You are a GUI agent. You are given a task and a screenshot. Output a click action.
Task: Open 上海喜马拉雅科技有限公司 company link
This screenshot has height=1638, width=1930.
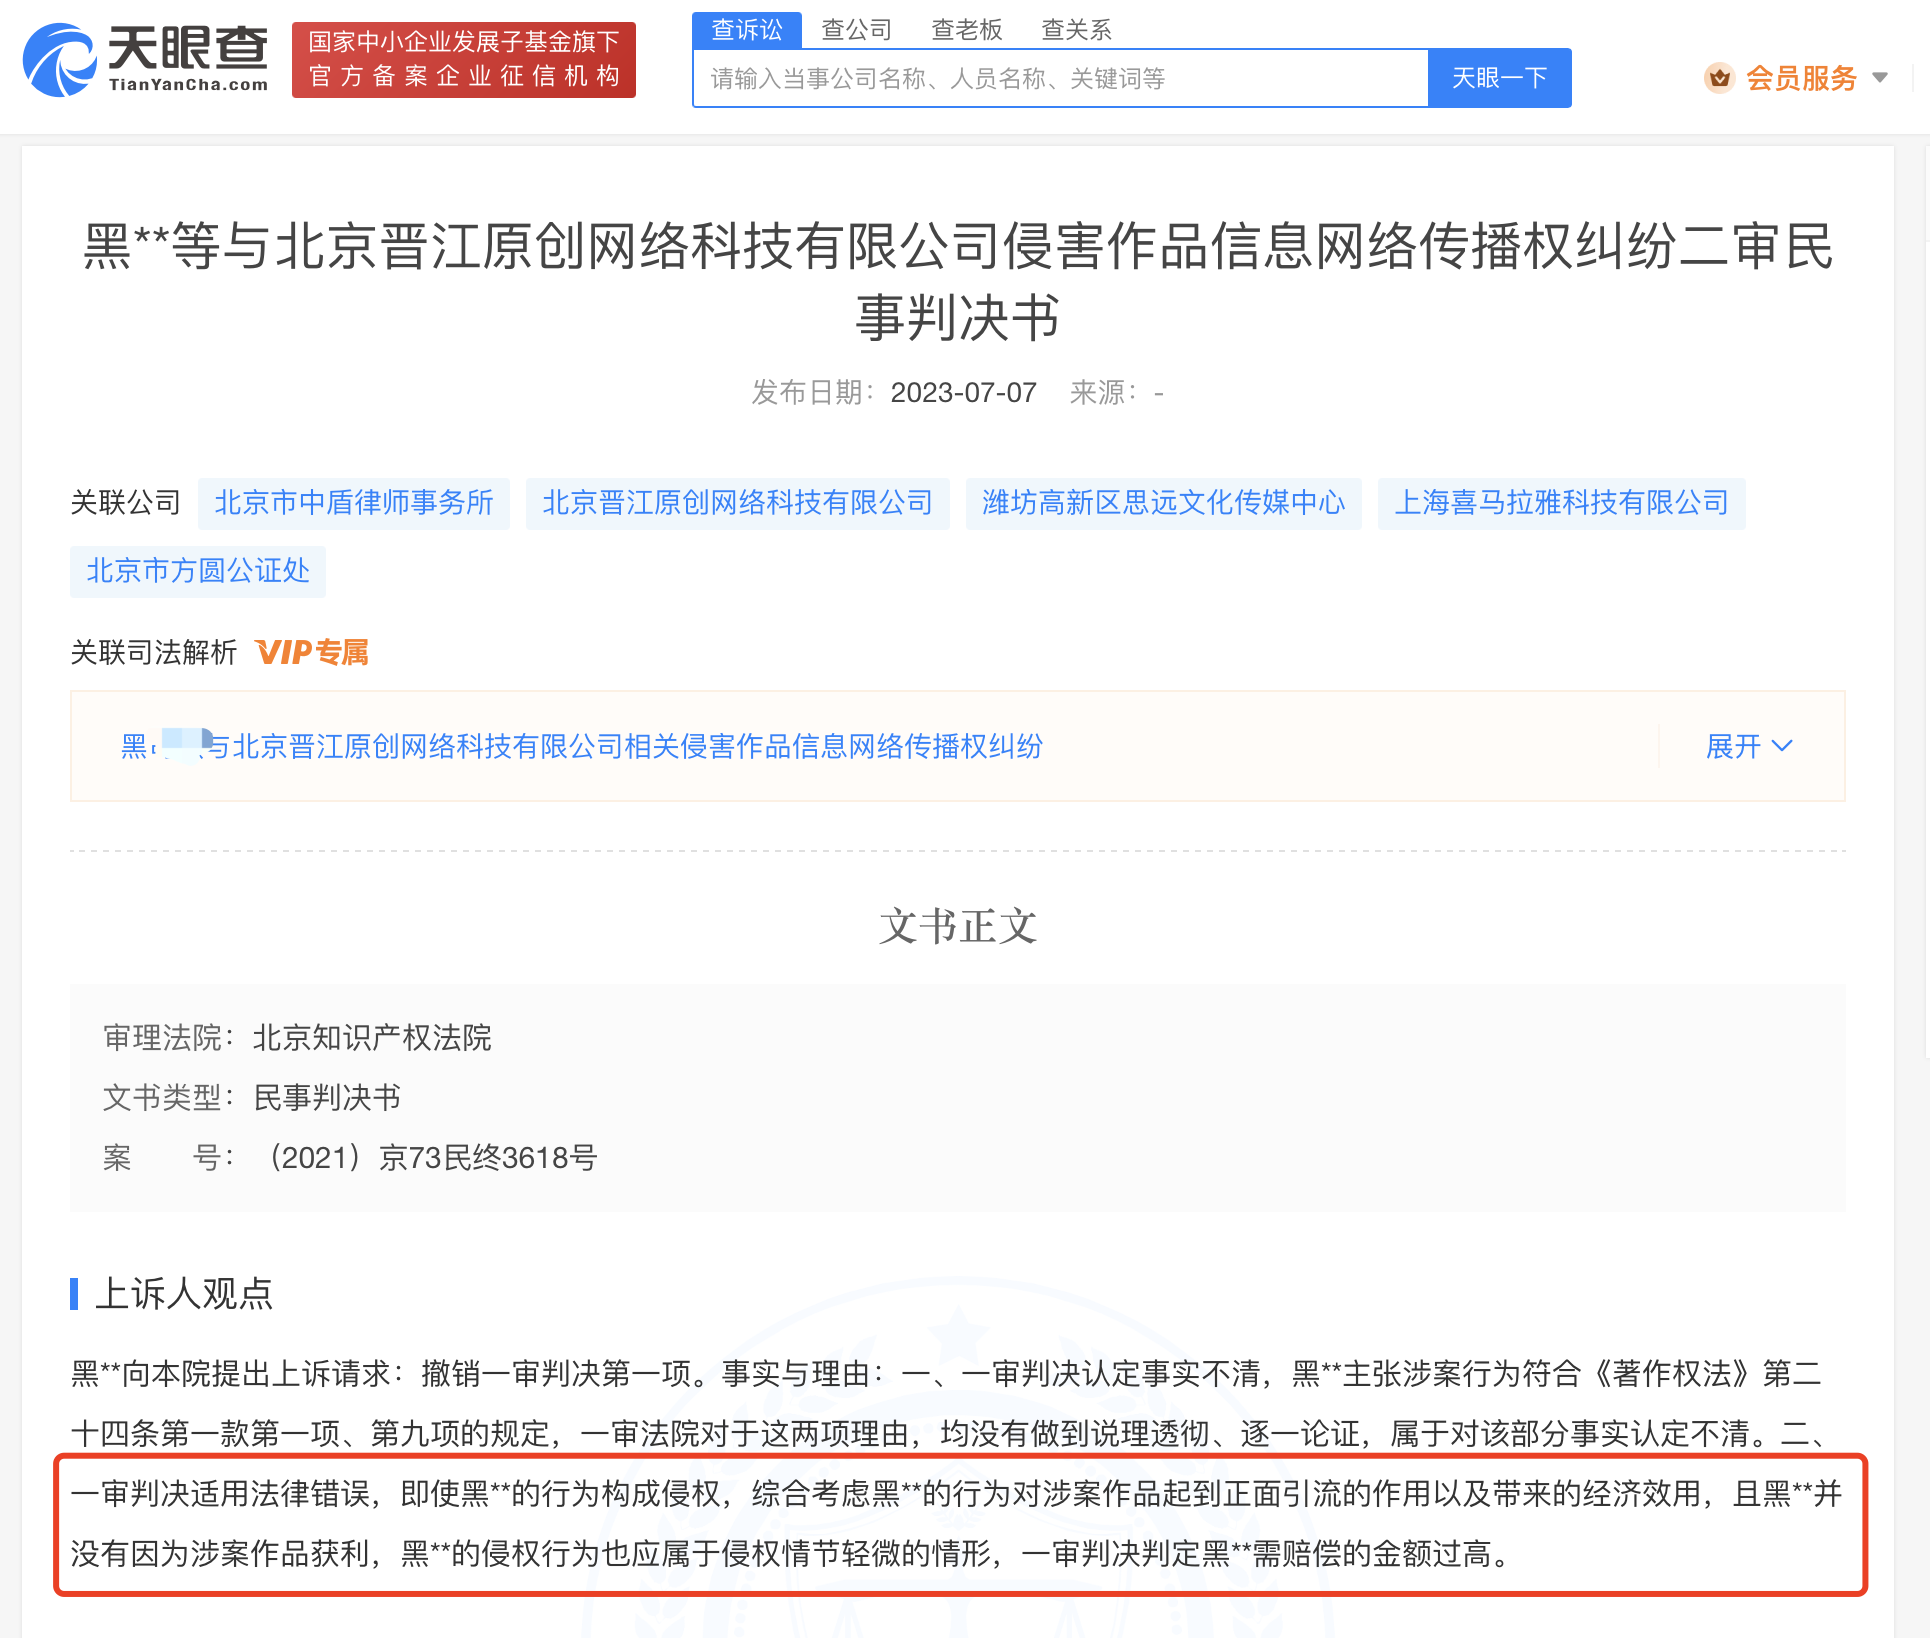[1560, 504]
